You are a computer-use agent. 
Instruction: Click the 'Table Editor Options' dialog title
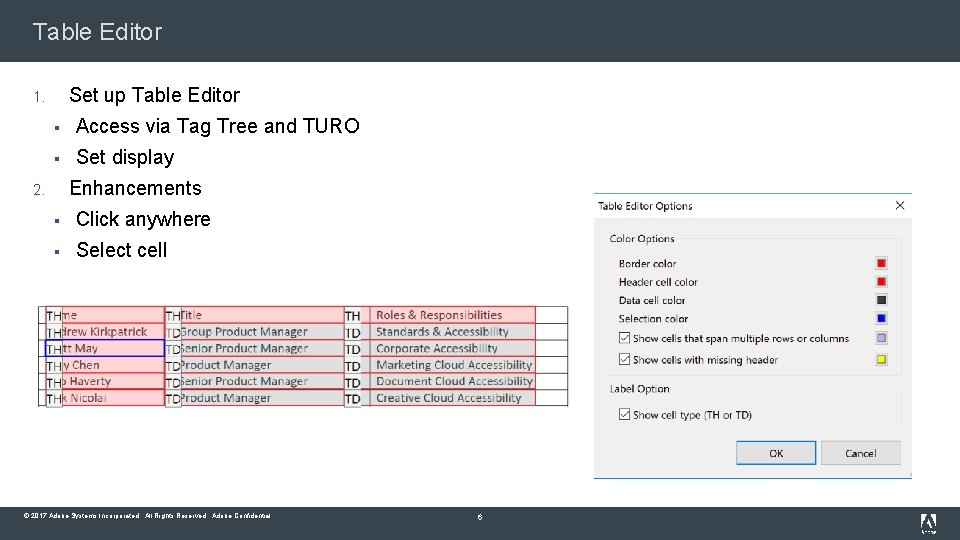pos(645,206)
